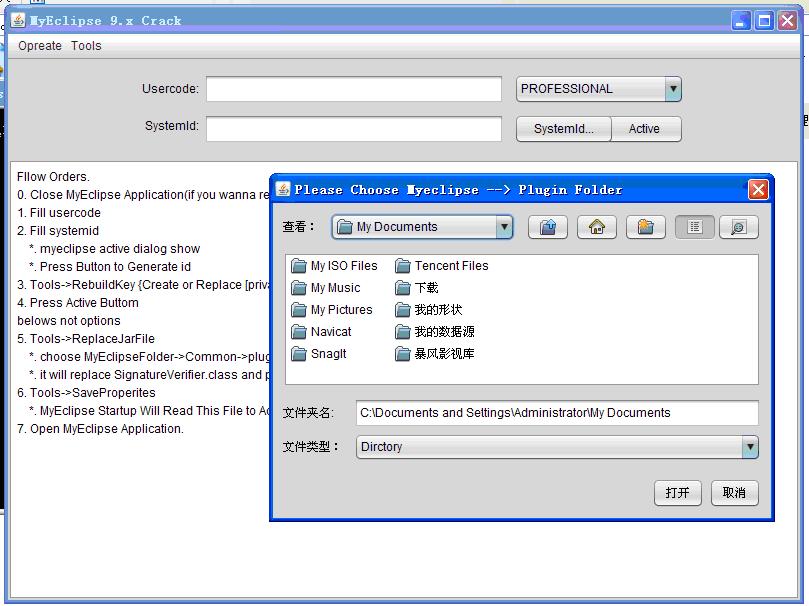This screenshot has height=606, width=809.
Task: Click the folder name path field
Action: (557, 413)
